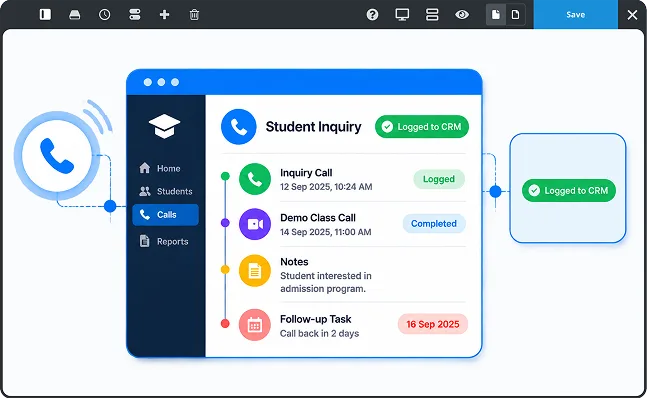Click the Student Inquiry heading
Viewport: 647px width, 400px height.
click(x=313, y=127)
